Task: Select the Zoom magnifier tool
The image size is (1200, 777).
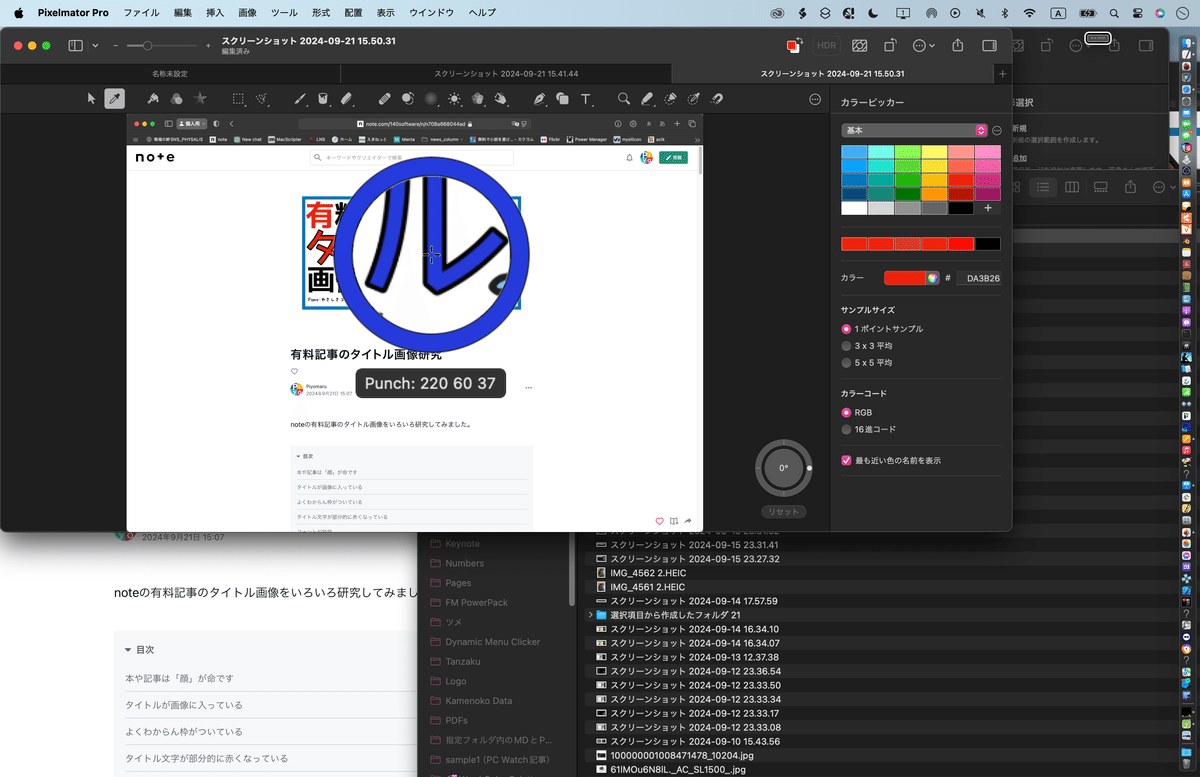Action: (x=624, y=98)
